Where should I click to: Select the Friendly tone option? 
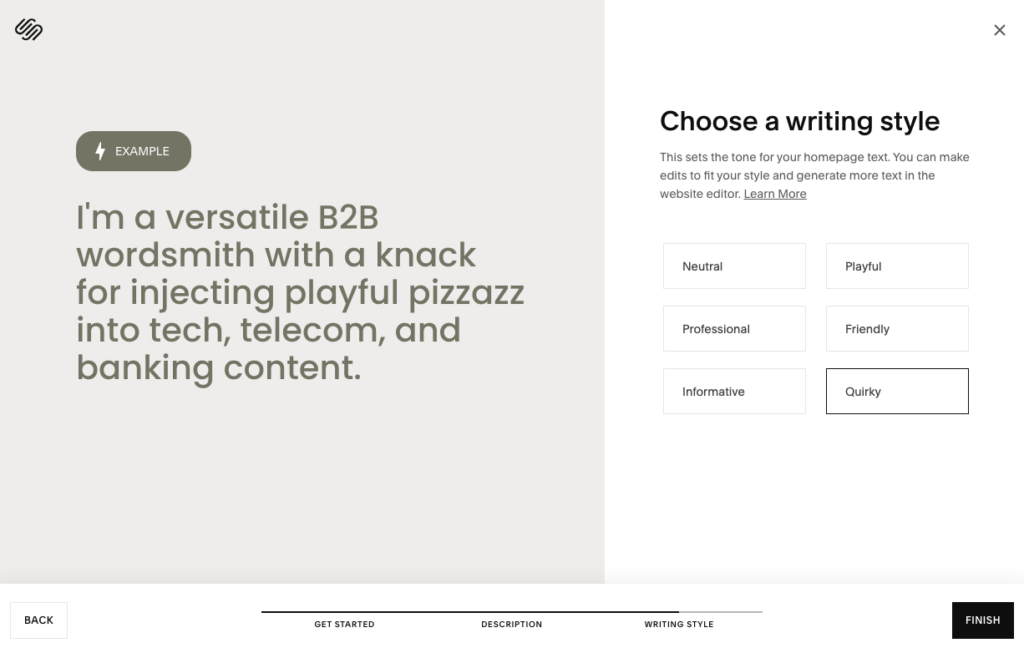(897, 329)
